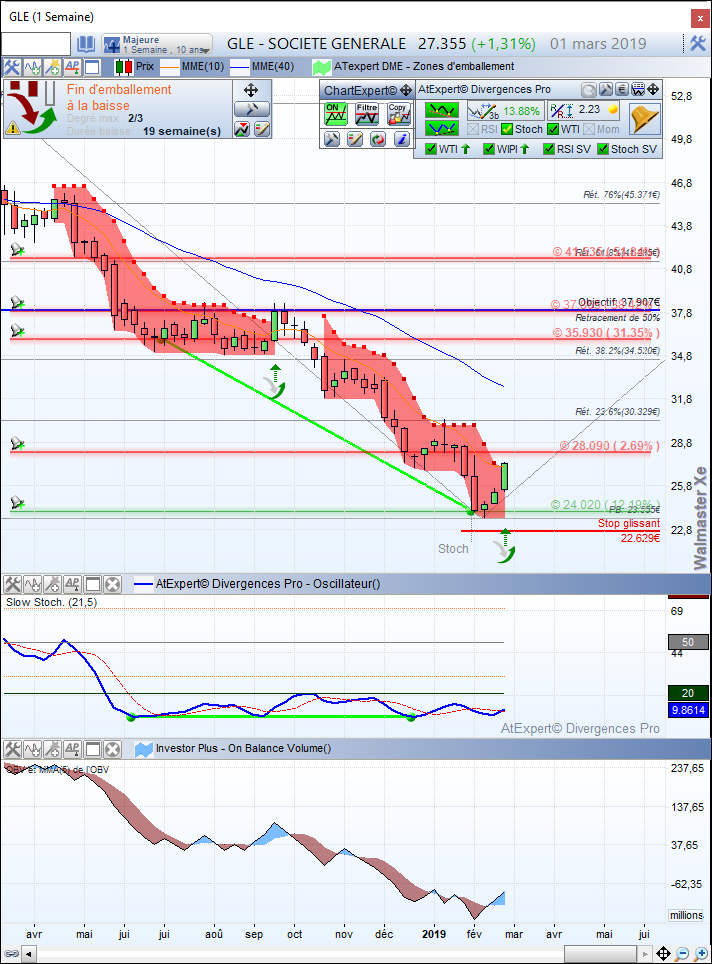712x964 pixels.
Task: Click zoom out magnifier at bottom right
Action: 682,954
